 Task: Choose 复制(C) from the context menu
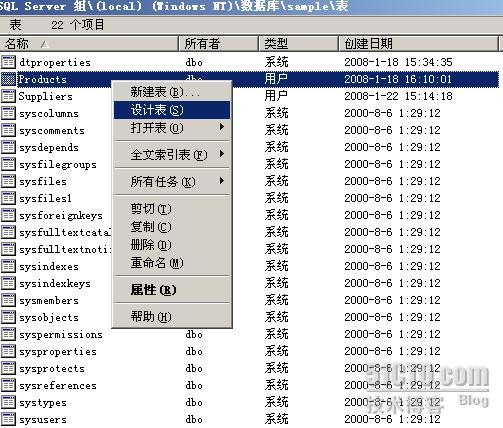[x=172, y=227]
